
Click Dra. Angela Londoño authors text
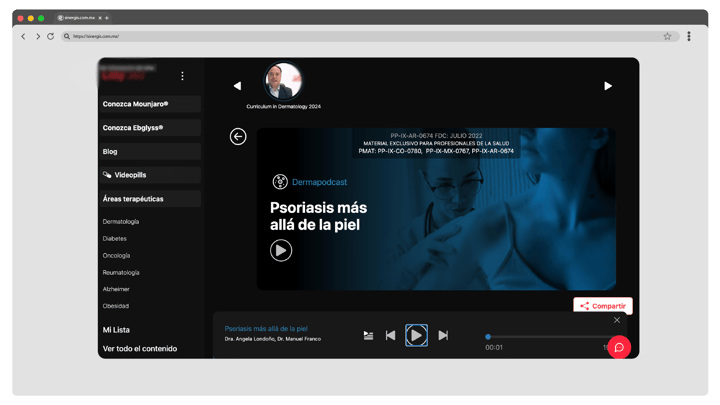tap(273, 339)
